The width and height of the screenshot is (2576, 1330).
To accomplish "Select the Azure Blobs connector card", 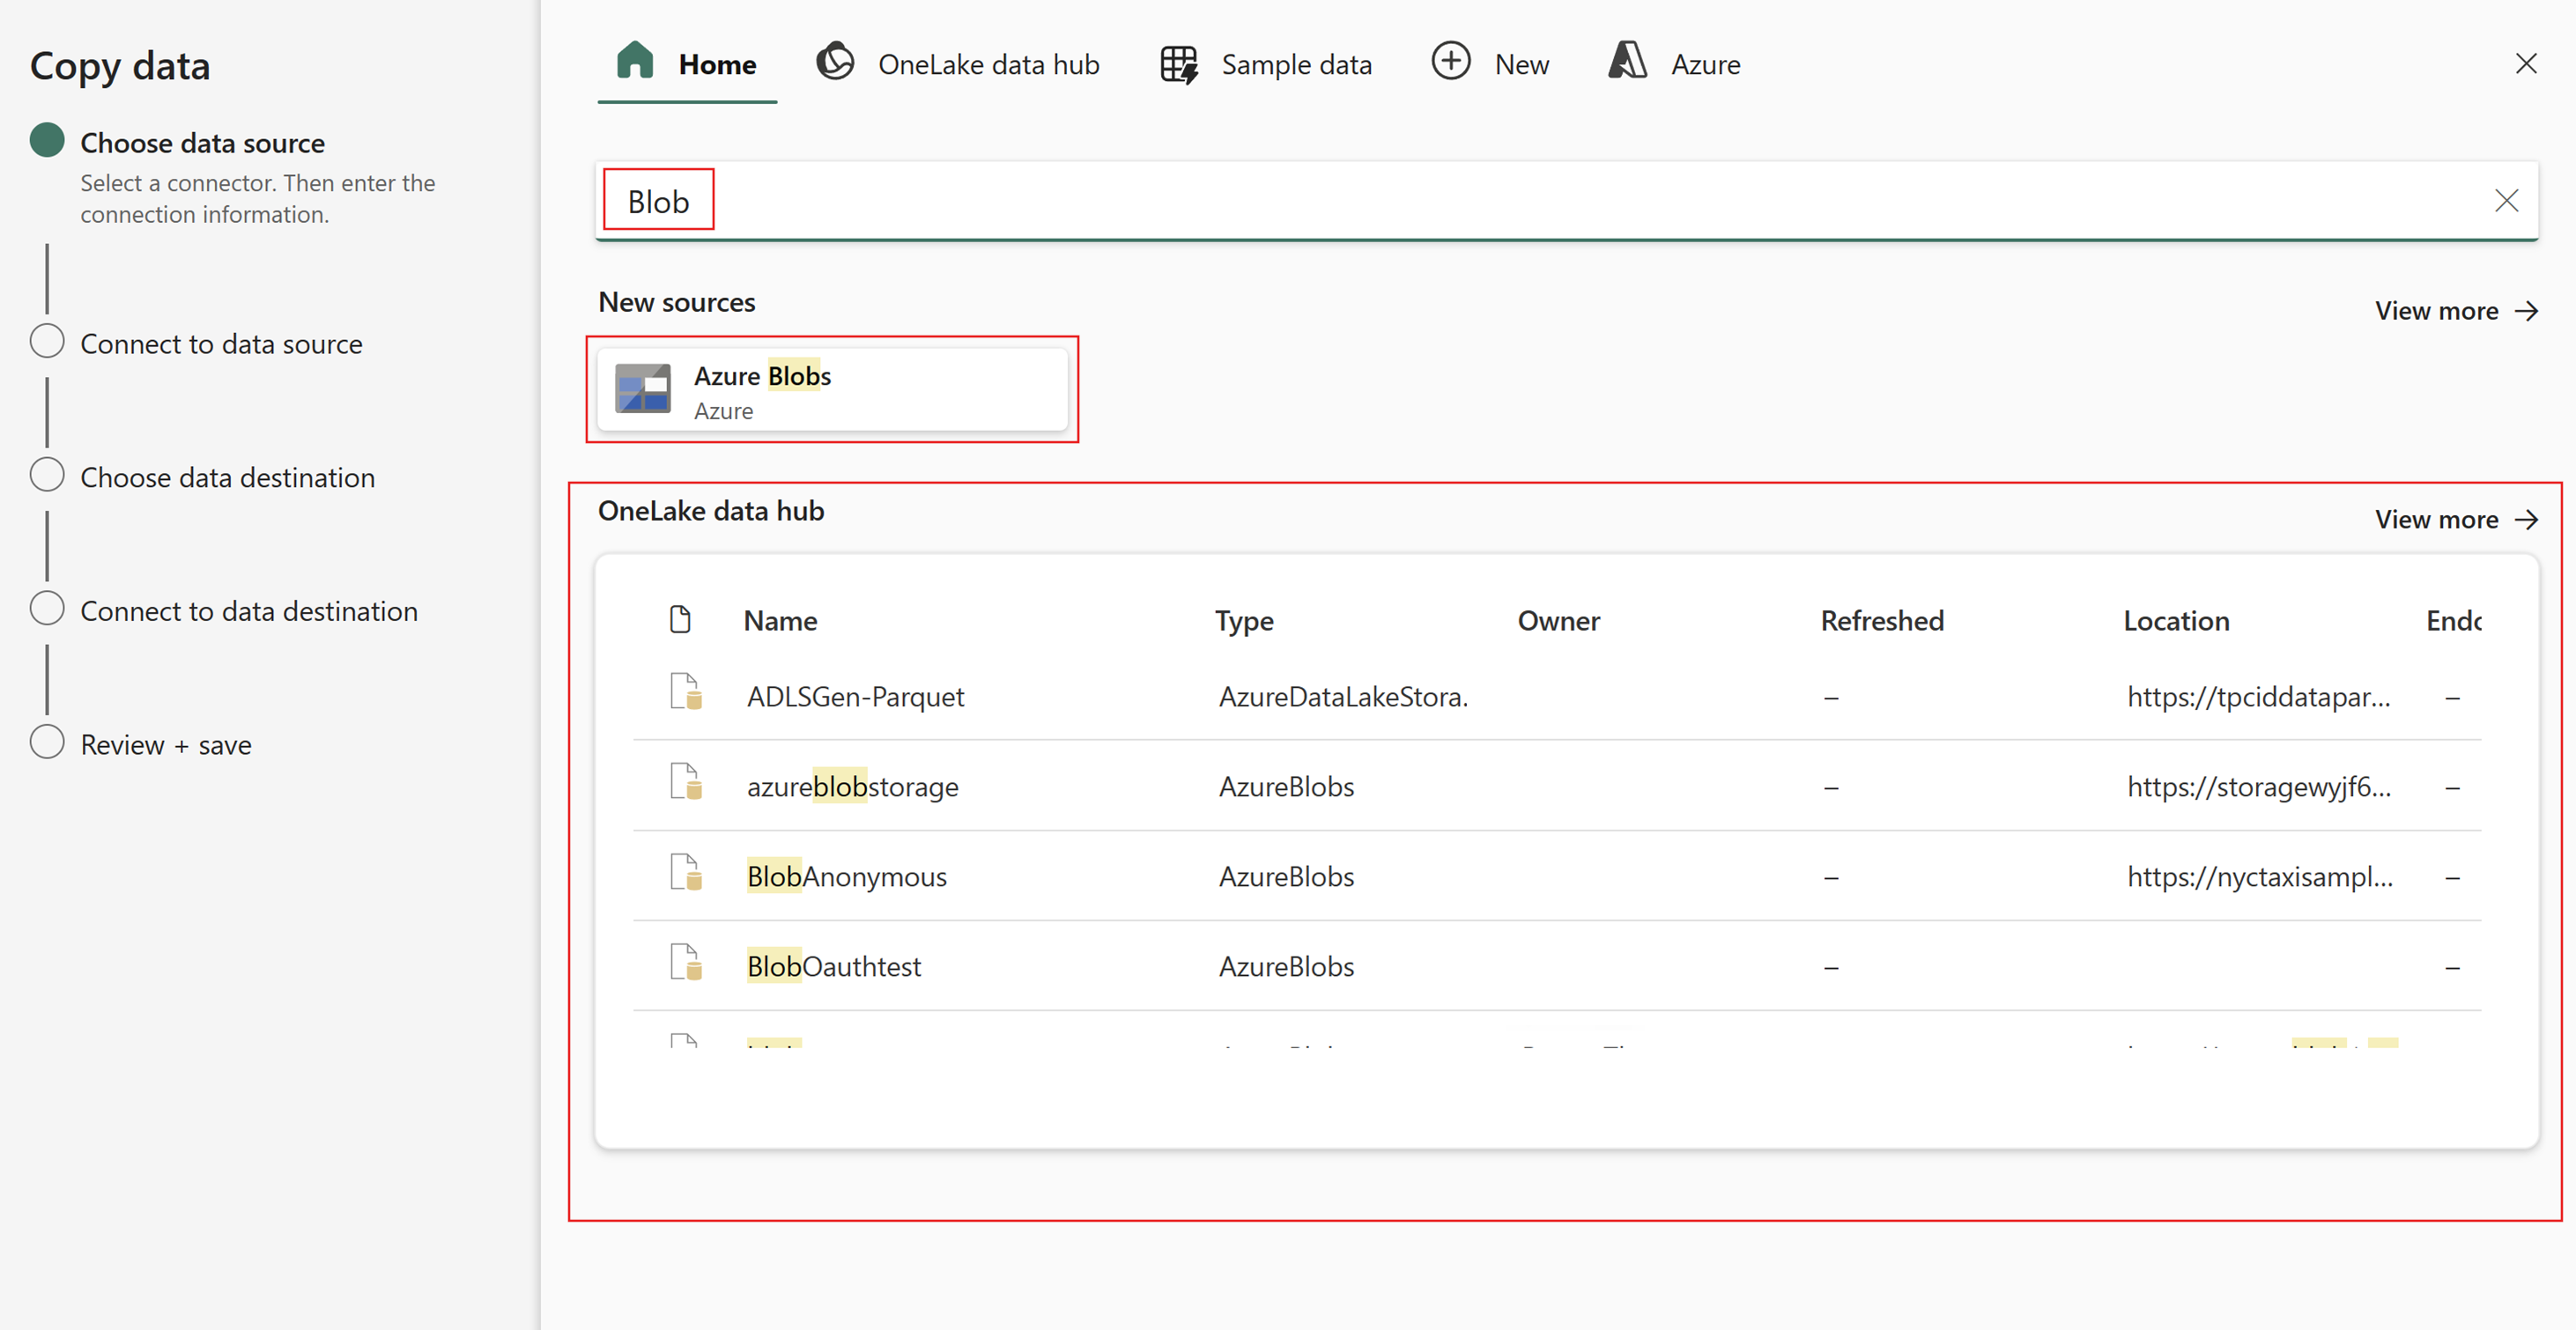I will (x=832, y=390).
